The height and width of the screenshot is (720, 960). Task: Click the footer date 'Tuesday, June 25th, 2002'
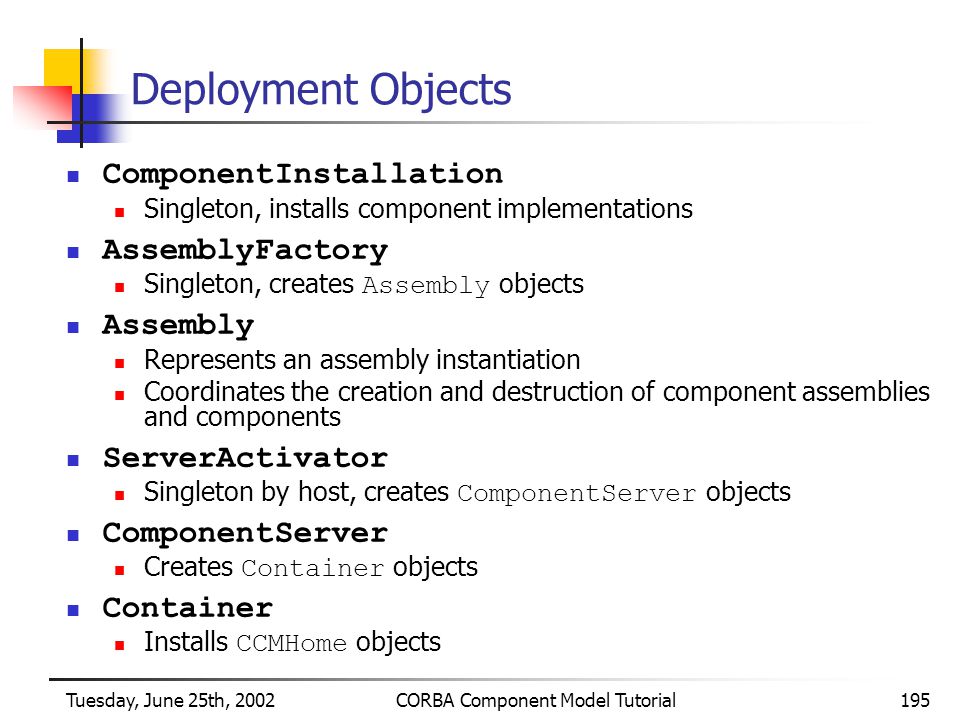170,700
